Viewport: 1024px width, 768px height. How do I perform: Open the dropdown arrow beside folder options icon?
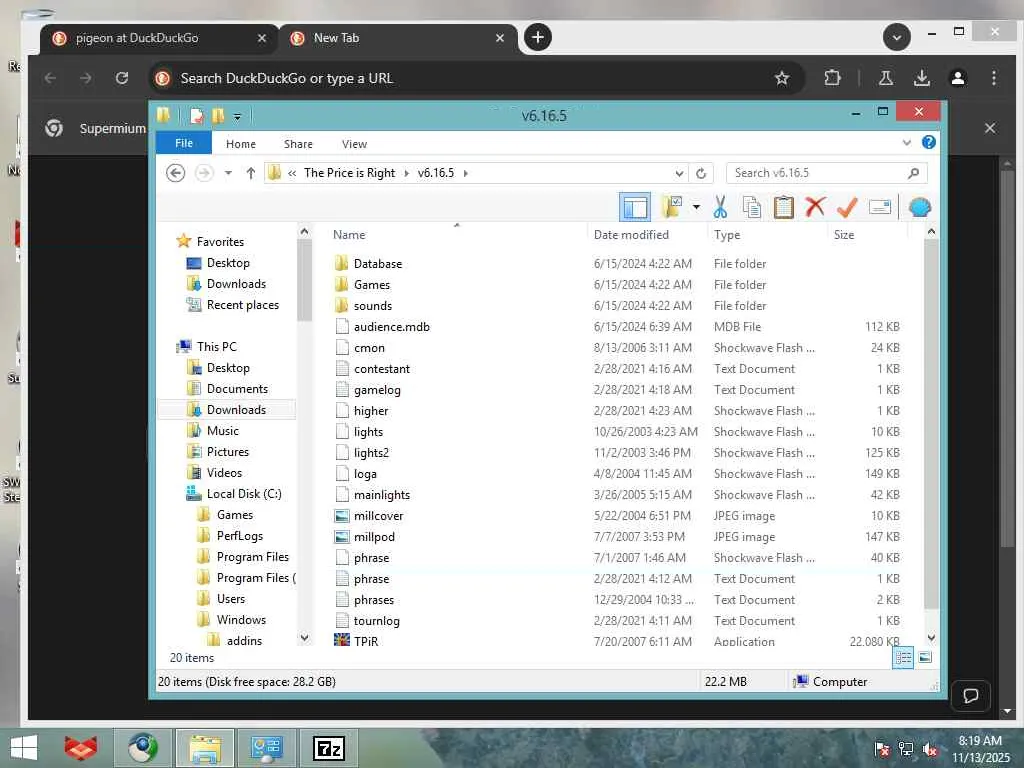click(x=696, y=208)
